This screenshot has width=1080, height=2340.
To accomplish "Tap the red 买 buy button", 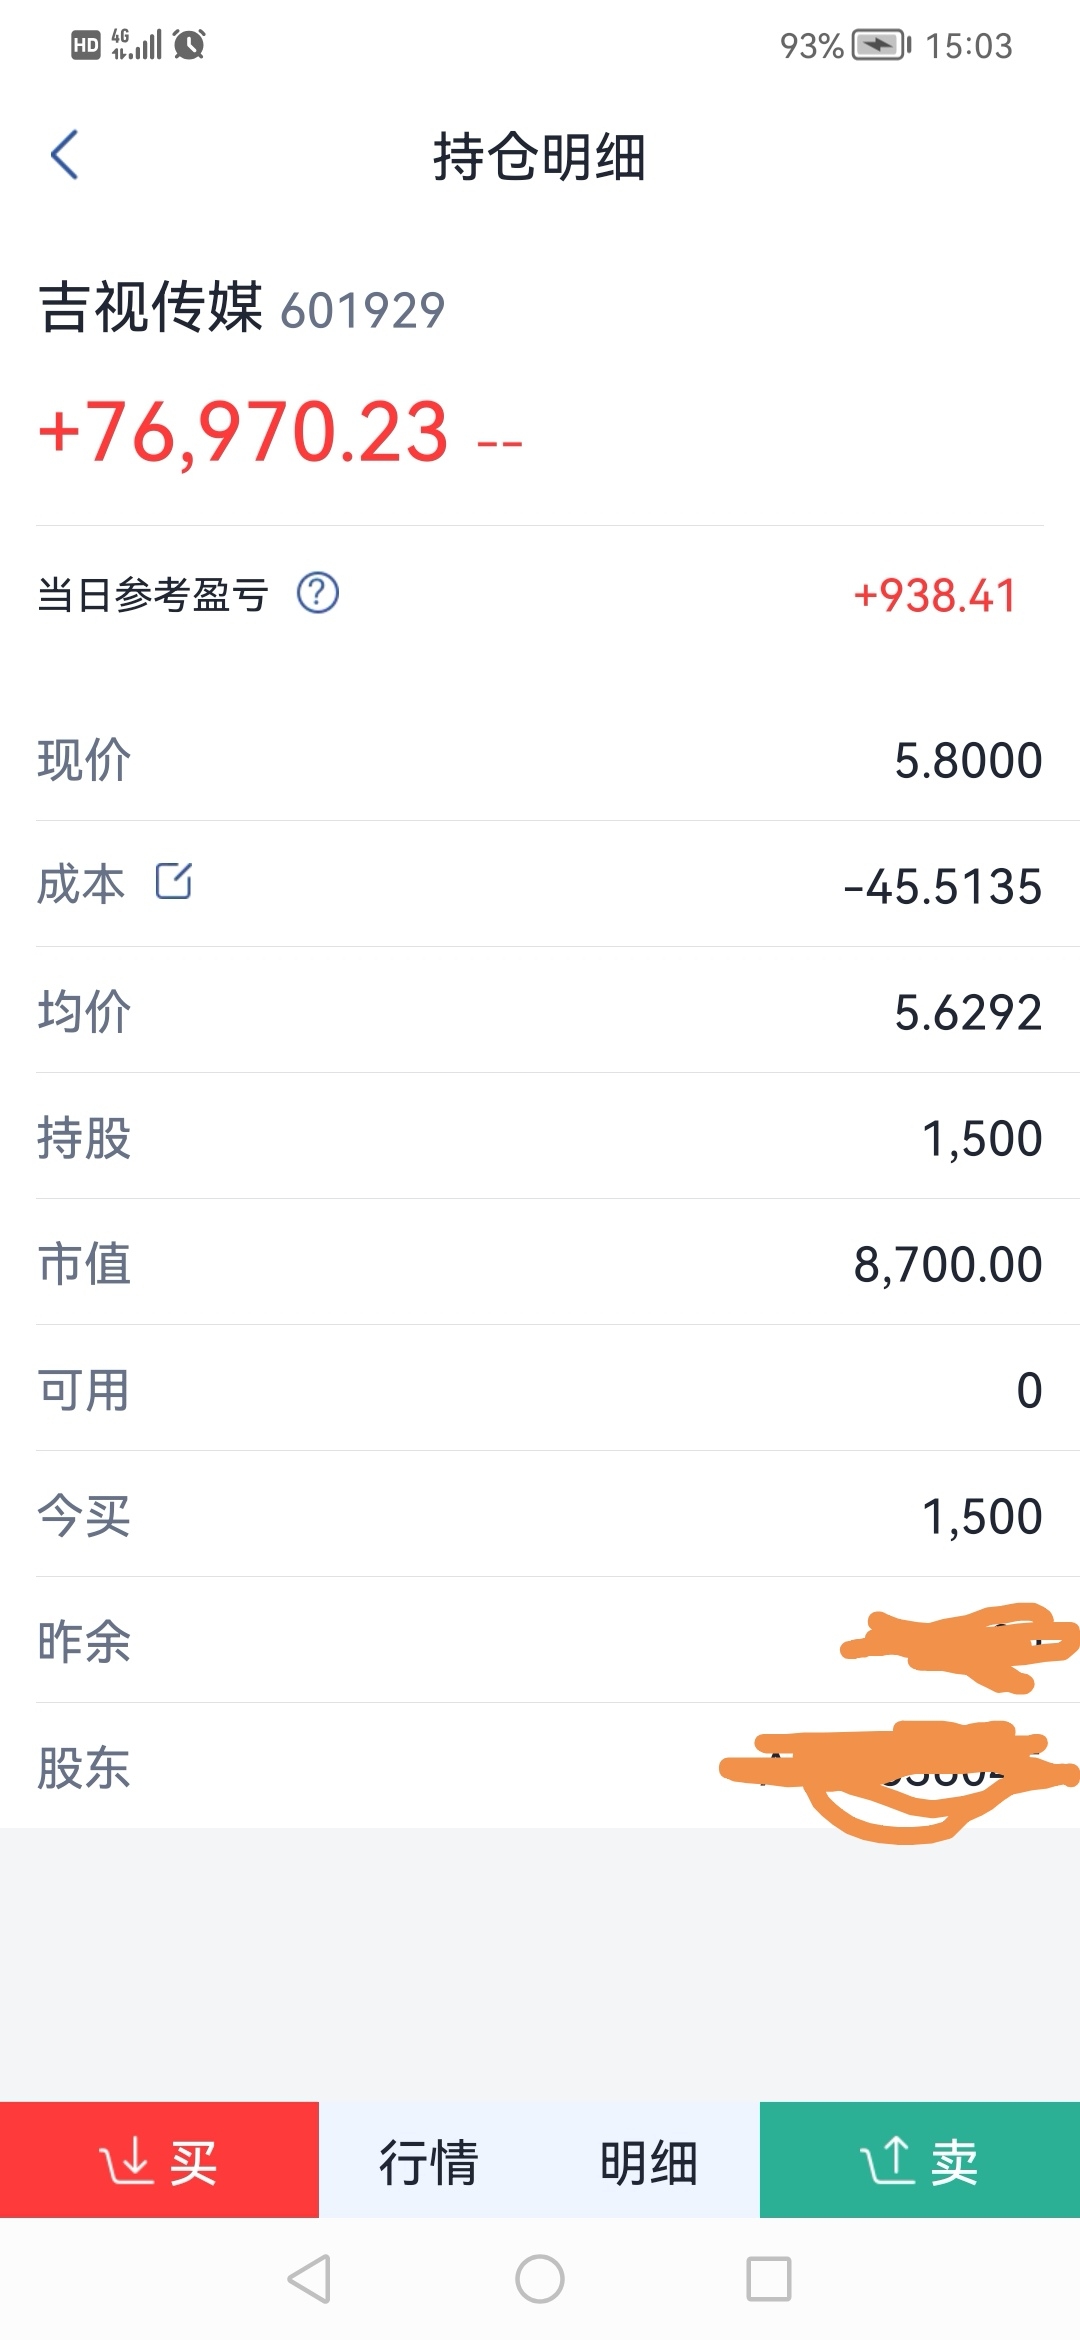I will (x=159, y=2160).
